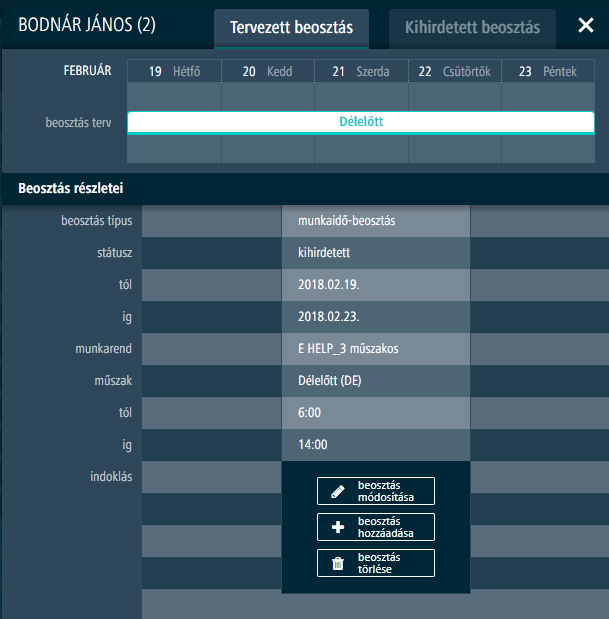Click the munkarend label

(x=103, y=349)
